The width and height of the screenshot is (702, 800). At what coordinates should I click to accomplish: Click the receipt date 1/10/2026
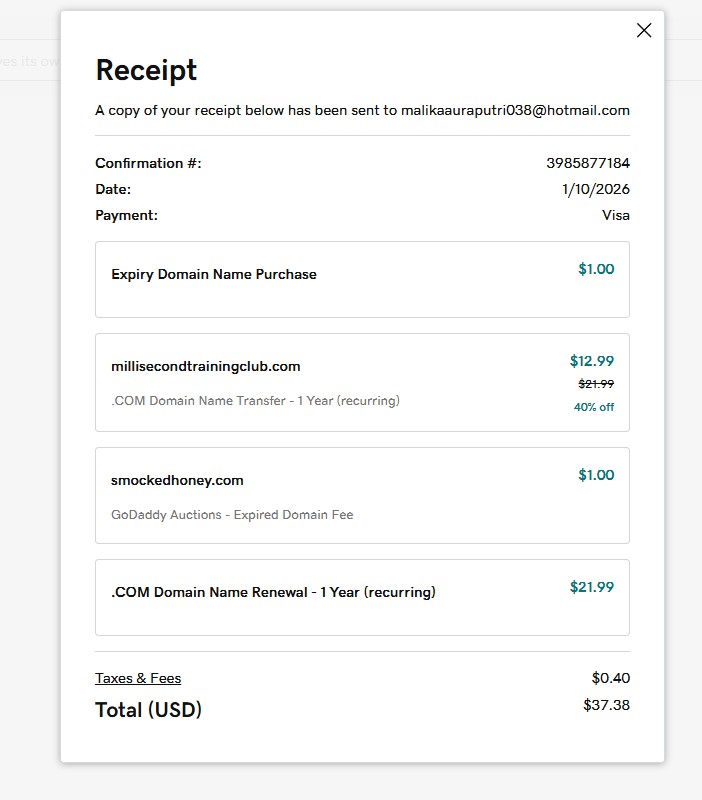(596, 189)
